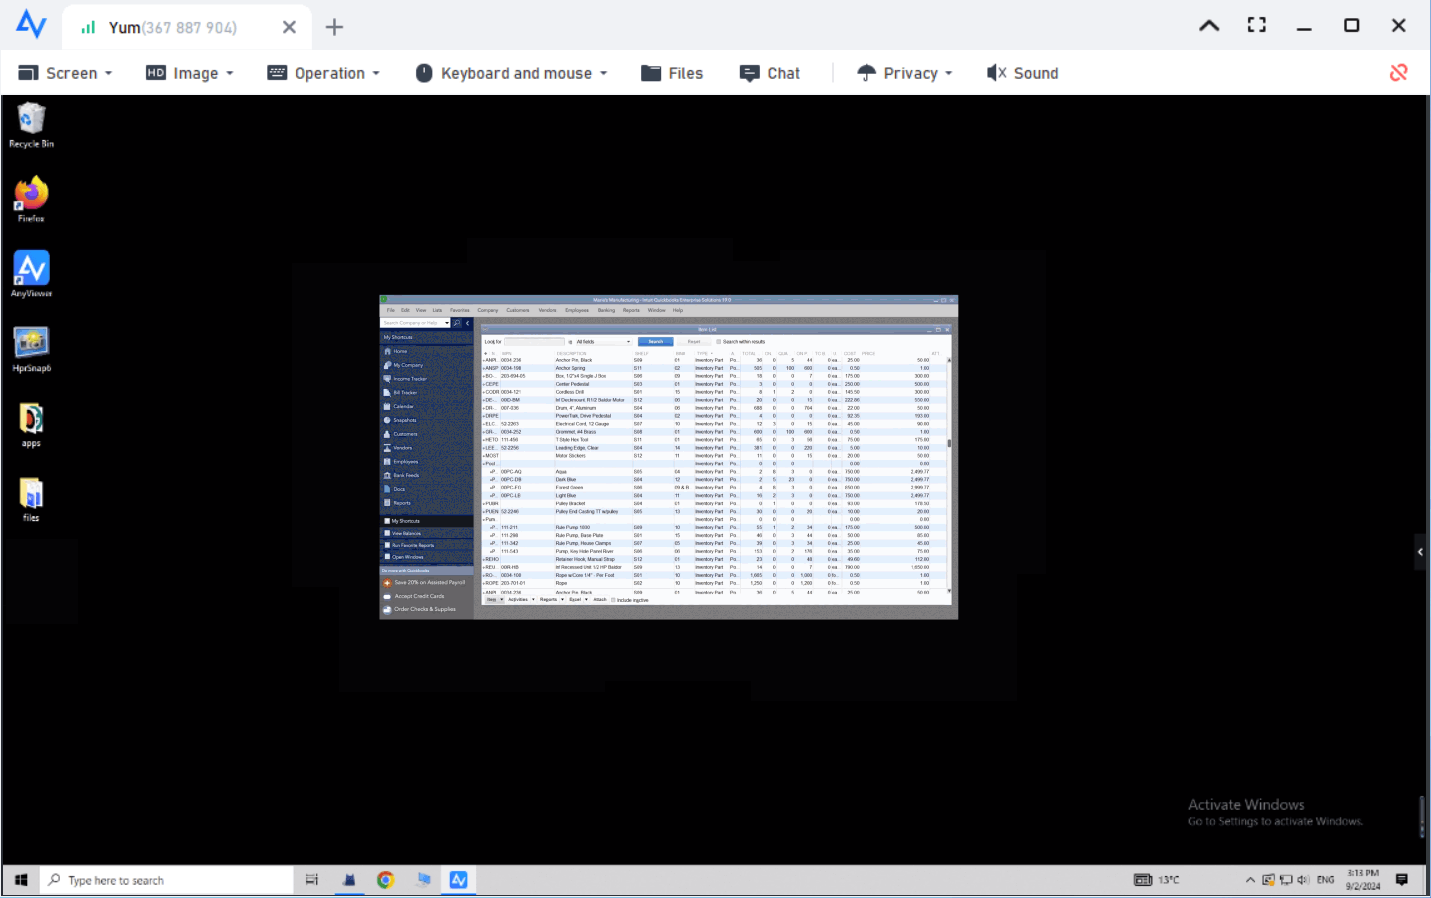Select the Yum session tab

[172, 27]
